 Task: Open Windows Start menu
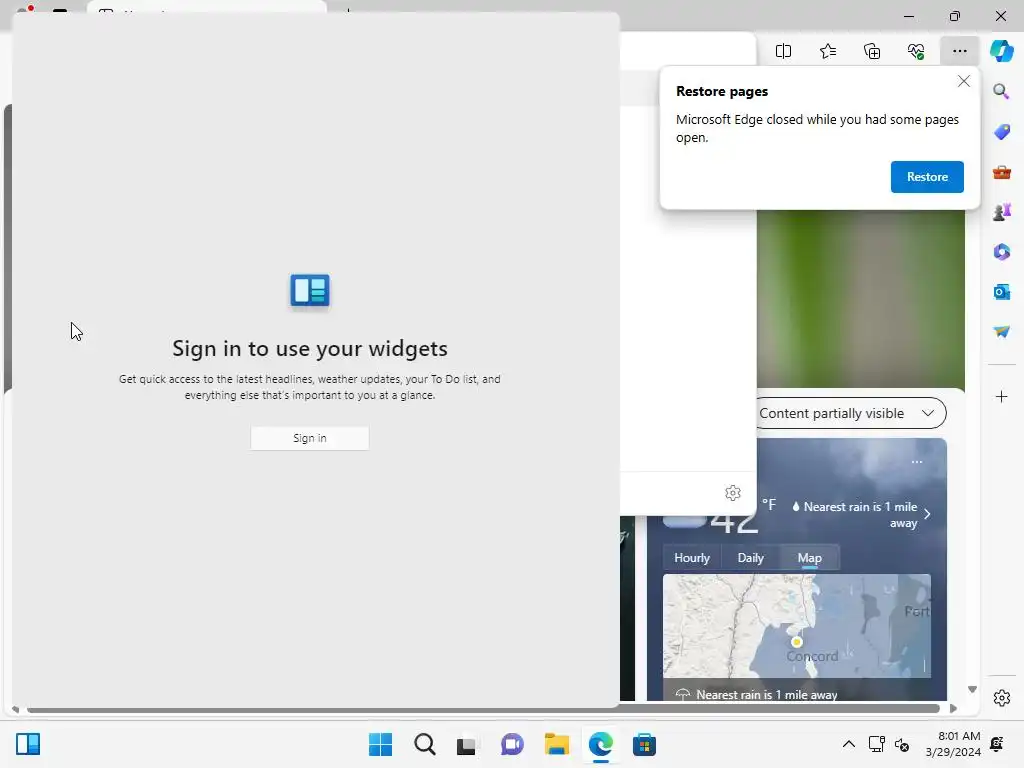[380, 744]
